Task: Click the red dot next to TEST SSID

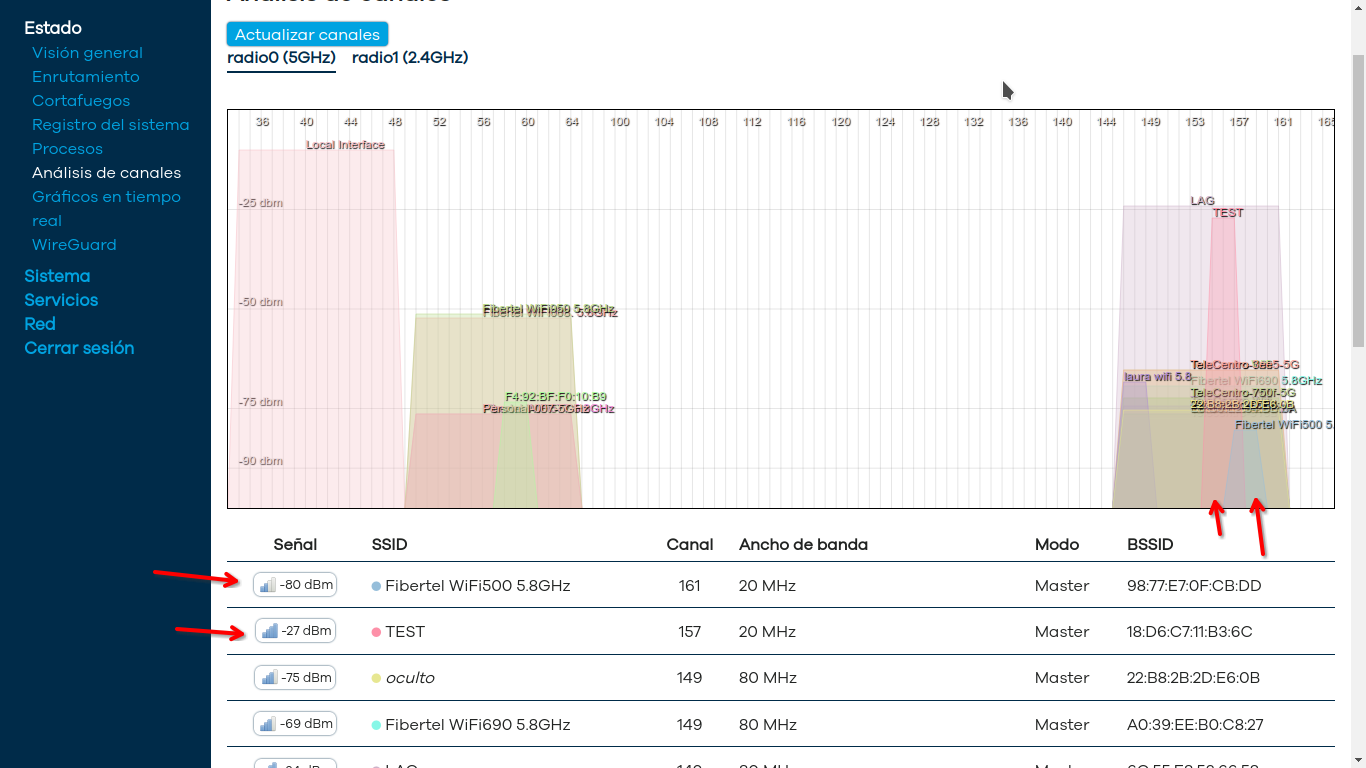Action: click(x=374, y=631)
